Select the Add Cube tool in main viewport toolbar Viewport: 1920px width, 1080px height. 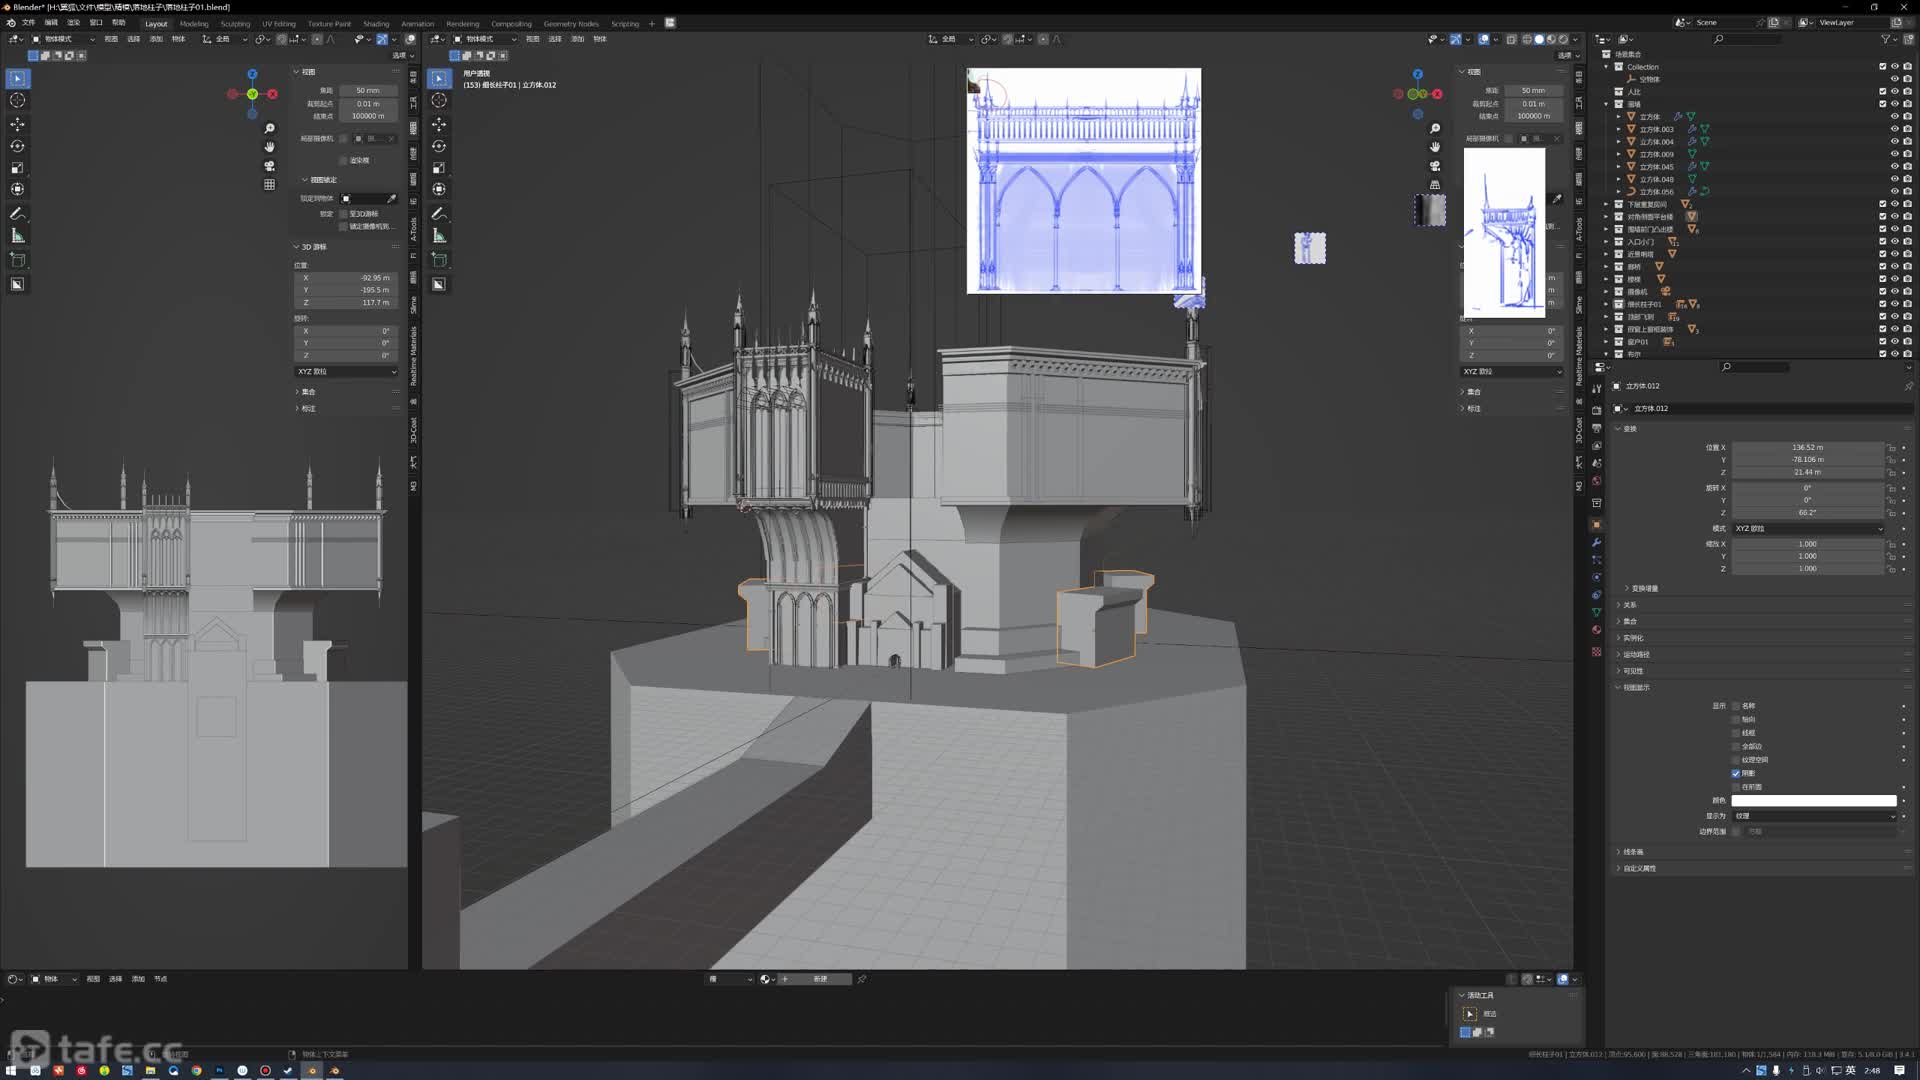[x=439, y=259]
